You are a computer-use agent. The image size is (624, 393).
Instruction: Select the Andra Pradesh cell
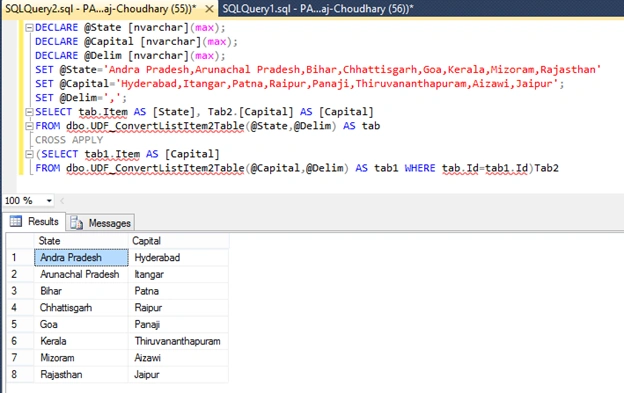[x=81, y=257]
